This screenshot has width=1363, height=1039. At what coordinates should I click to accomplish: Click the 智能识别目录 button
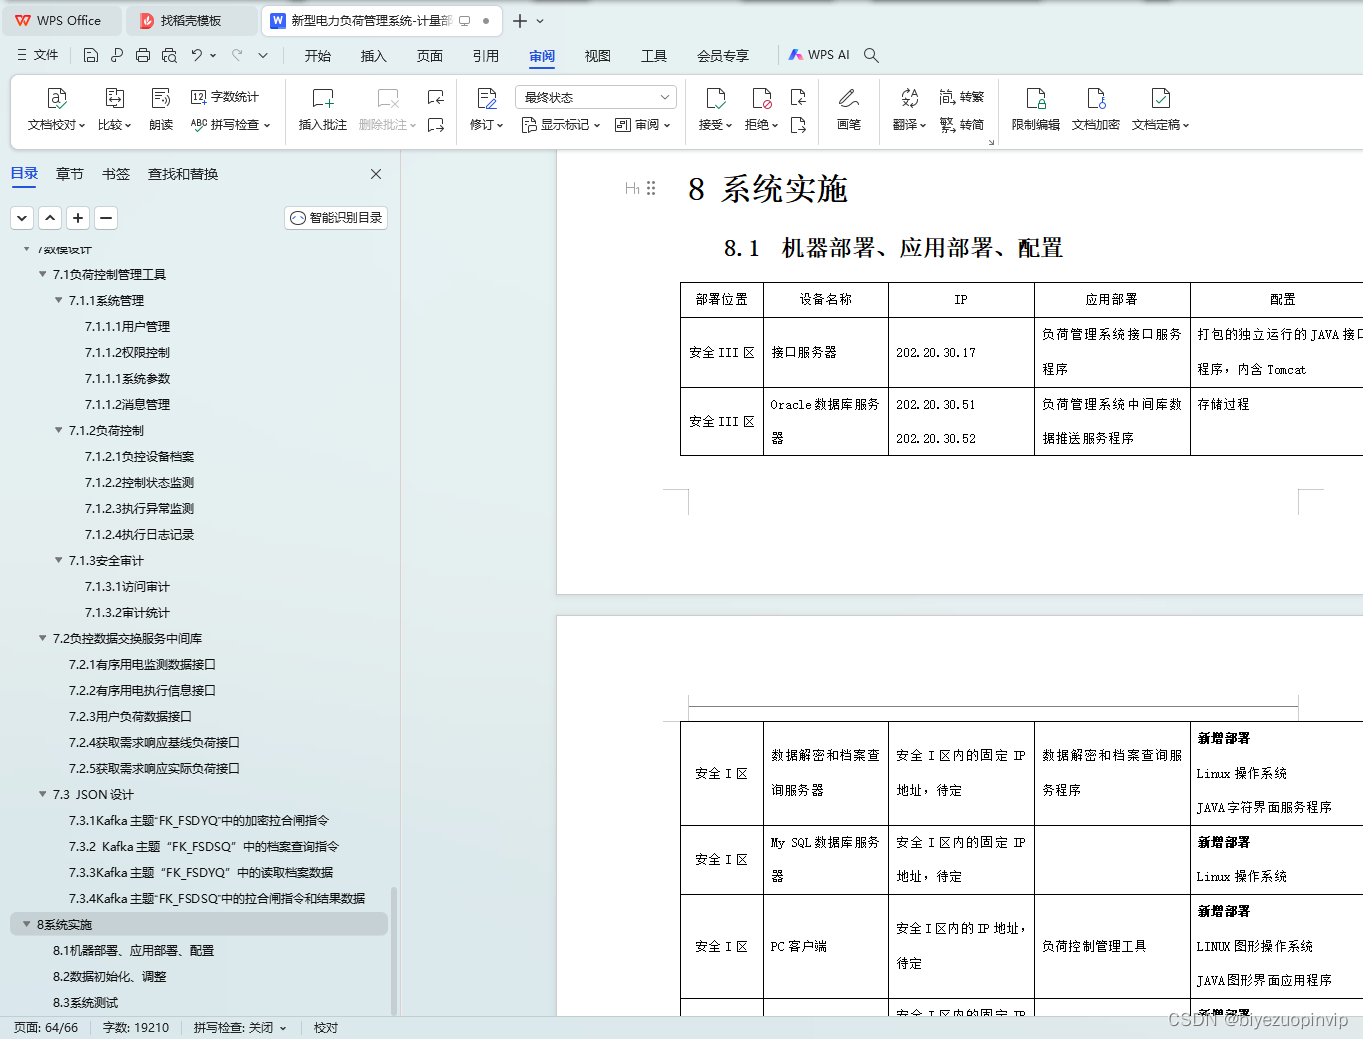336,218
